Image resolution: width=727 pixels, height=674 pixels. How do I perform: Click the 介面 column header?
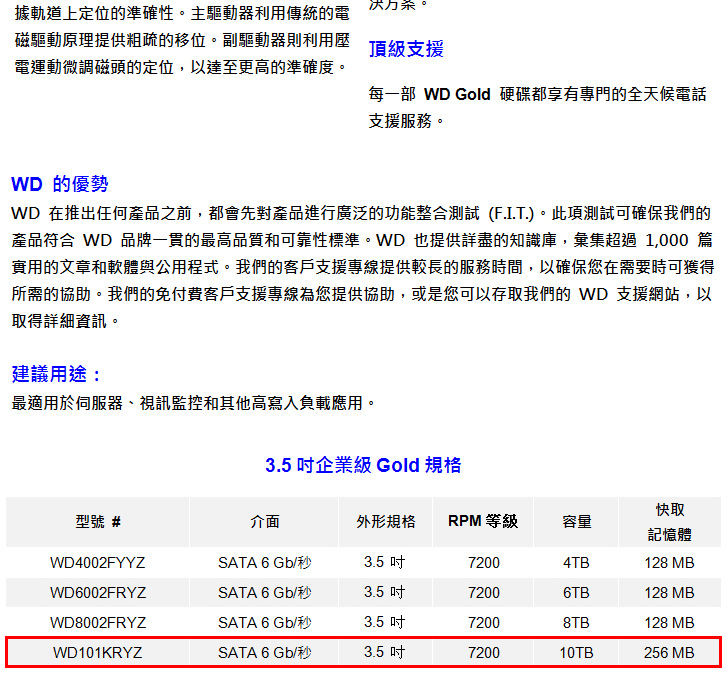tap(265, 522)
